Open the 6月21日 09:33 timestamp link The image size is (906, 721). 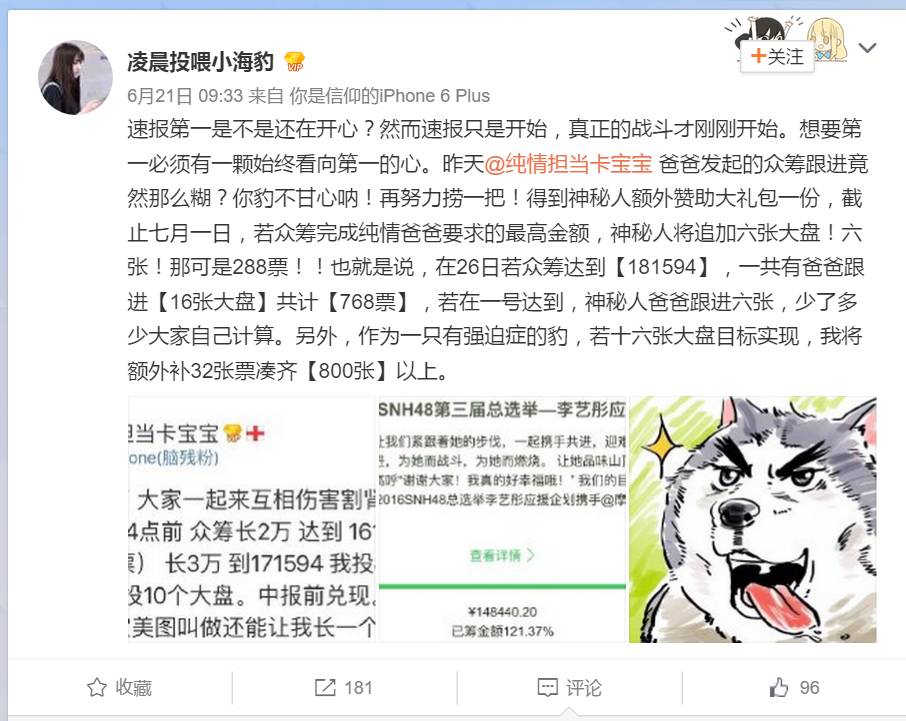(x=185, y=96)
